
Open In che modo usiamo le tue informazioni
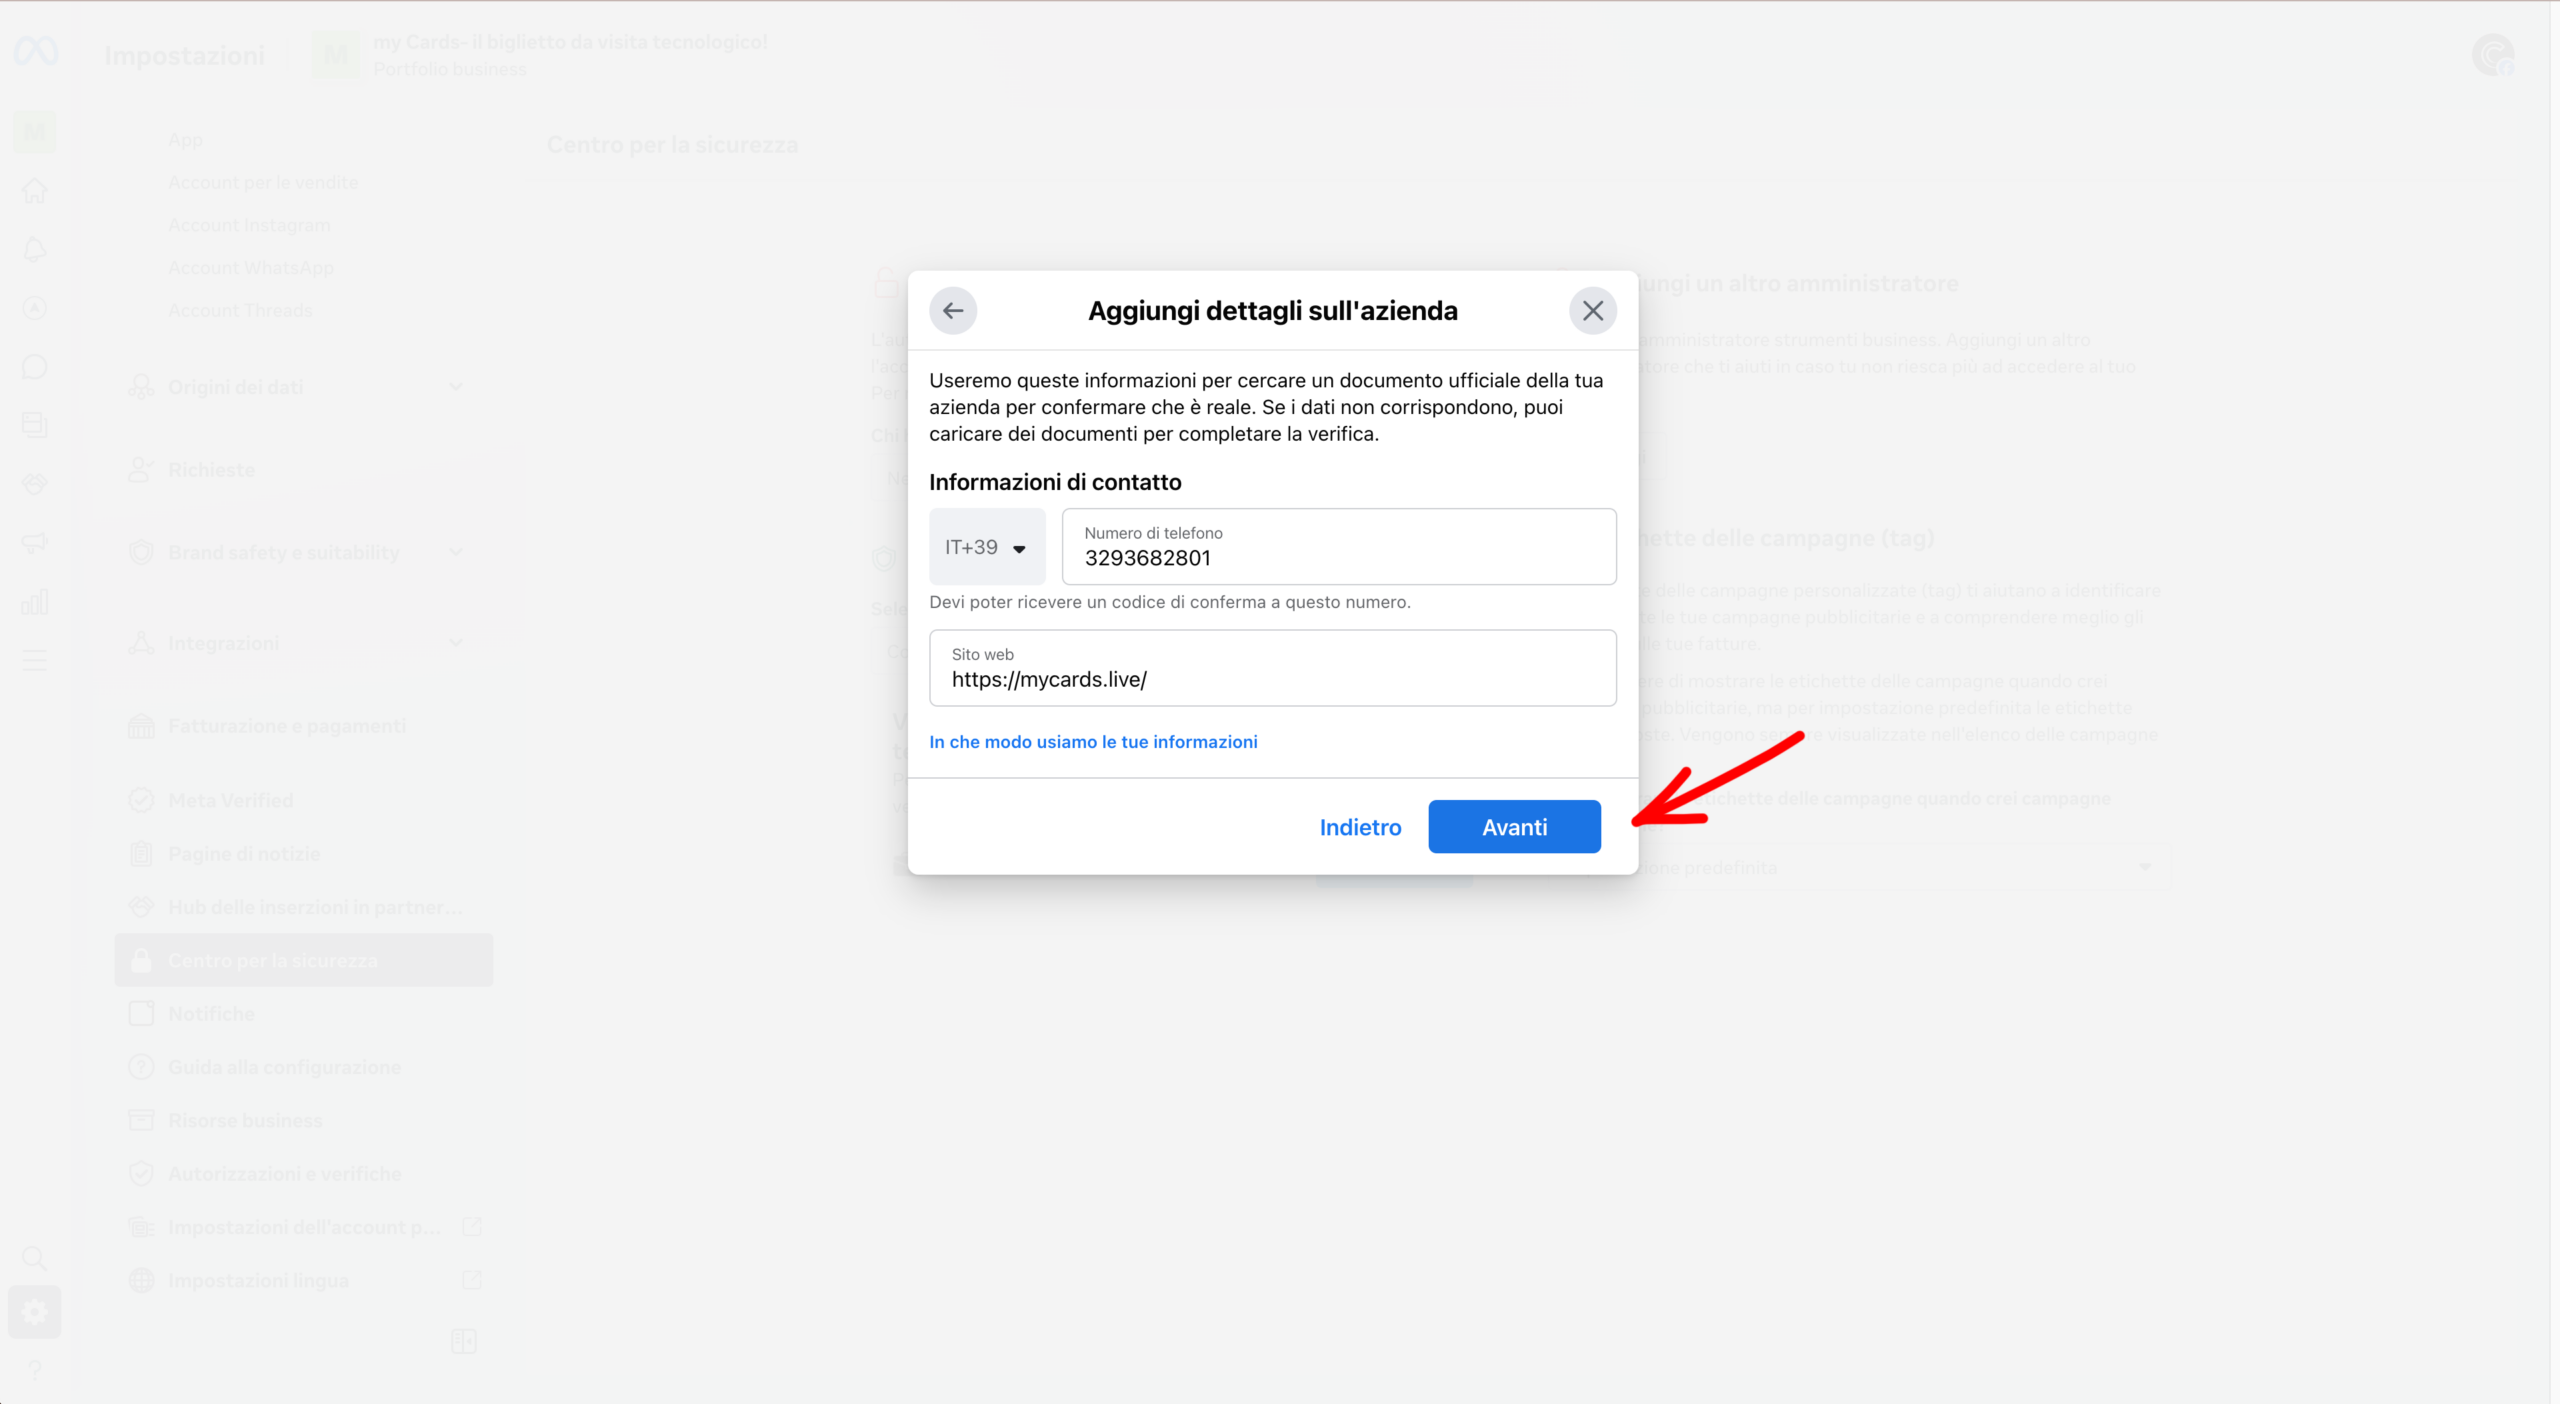click(1093, 742)
